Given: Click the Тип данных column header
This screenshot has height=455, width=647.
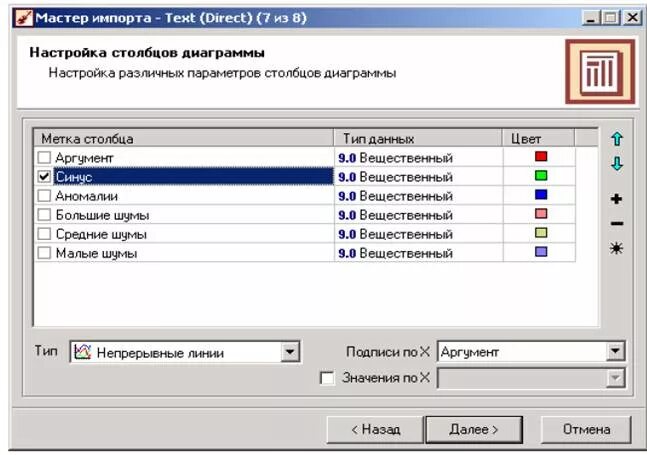Looking at the screenshot, I should pyautogui.click(x=418, y=139).
